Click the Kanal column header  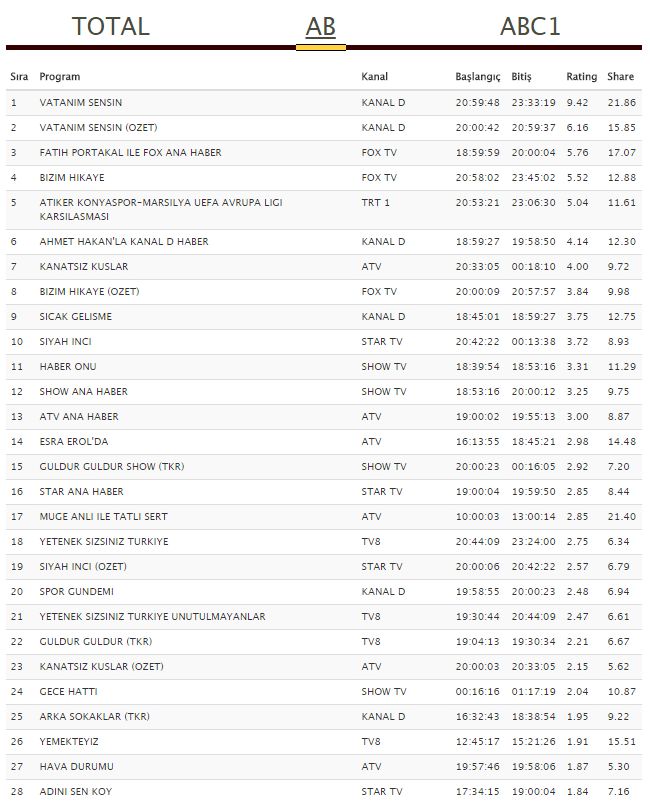click(x=375, y=77)
